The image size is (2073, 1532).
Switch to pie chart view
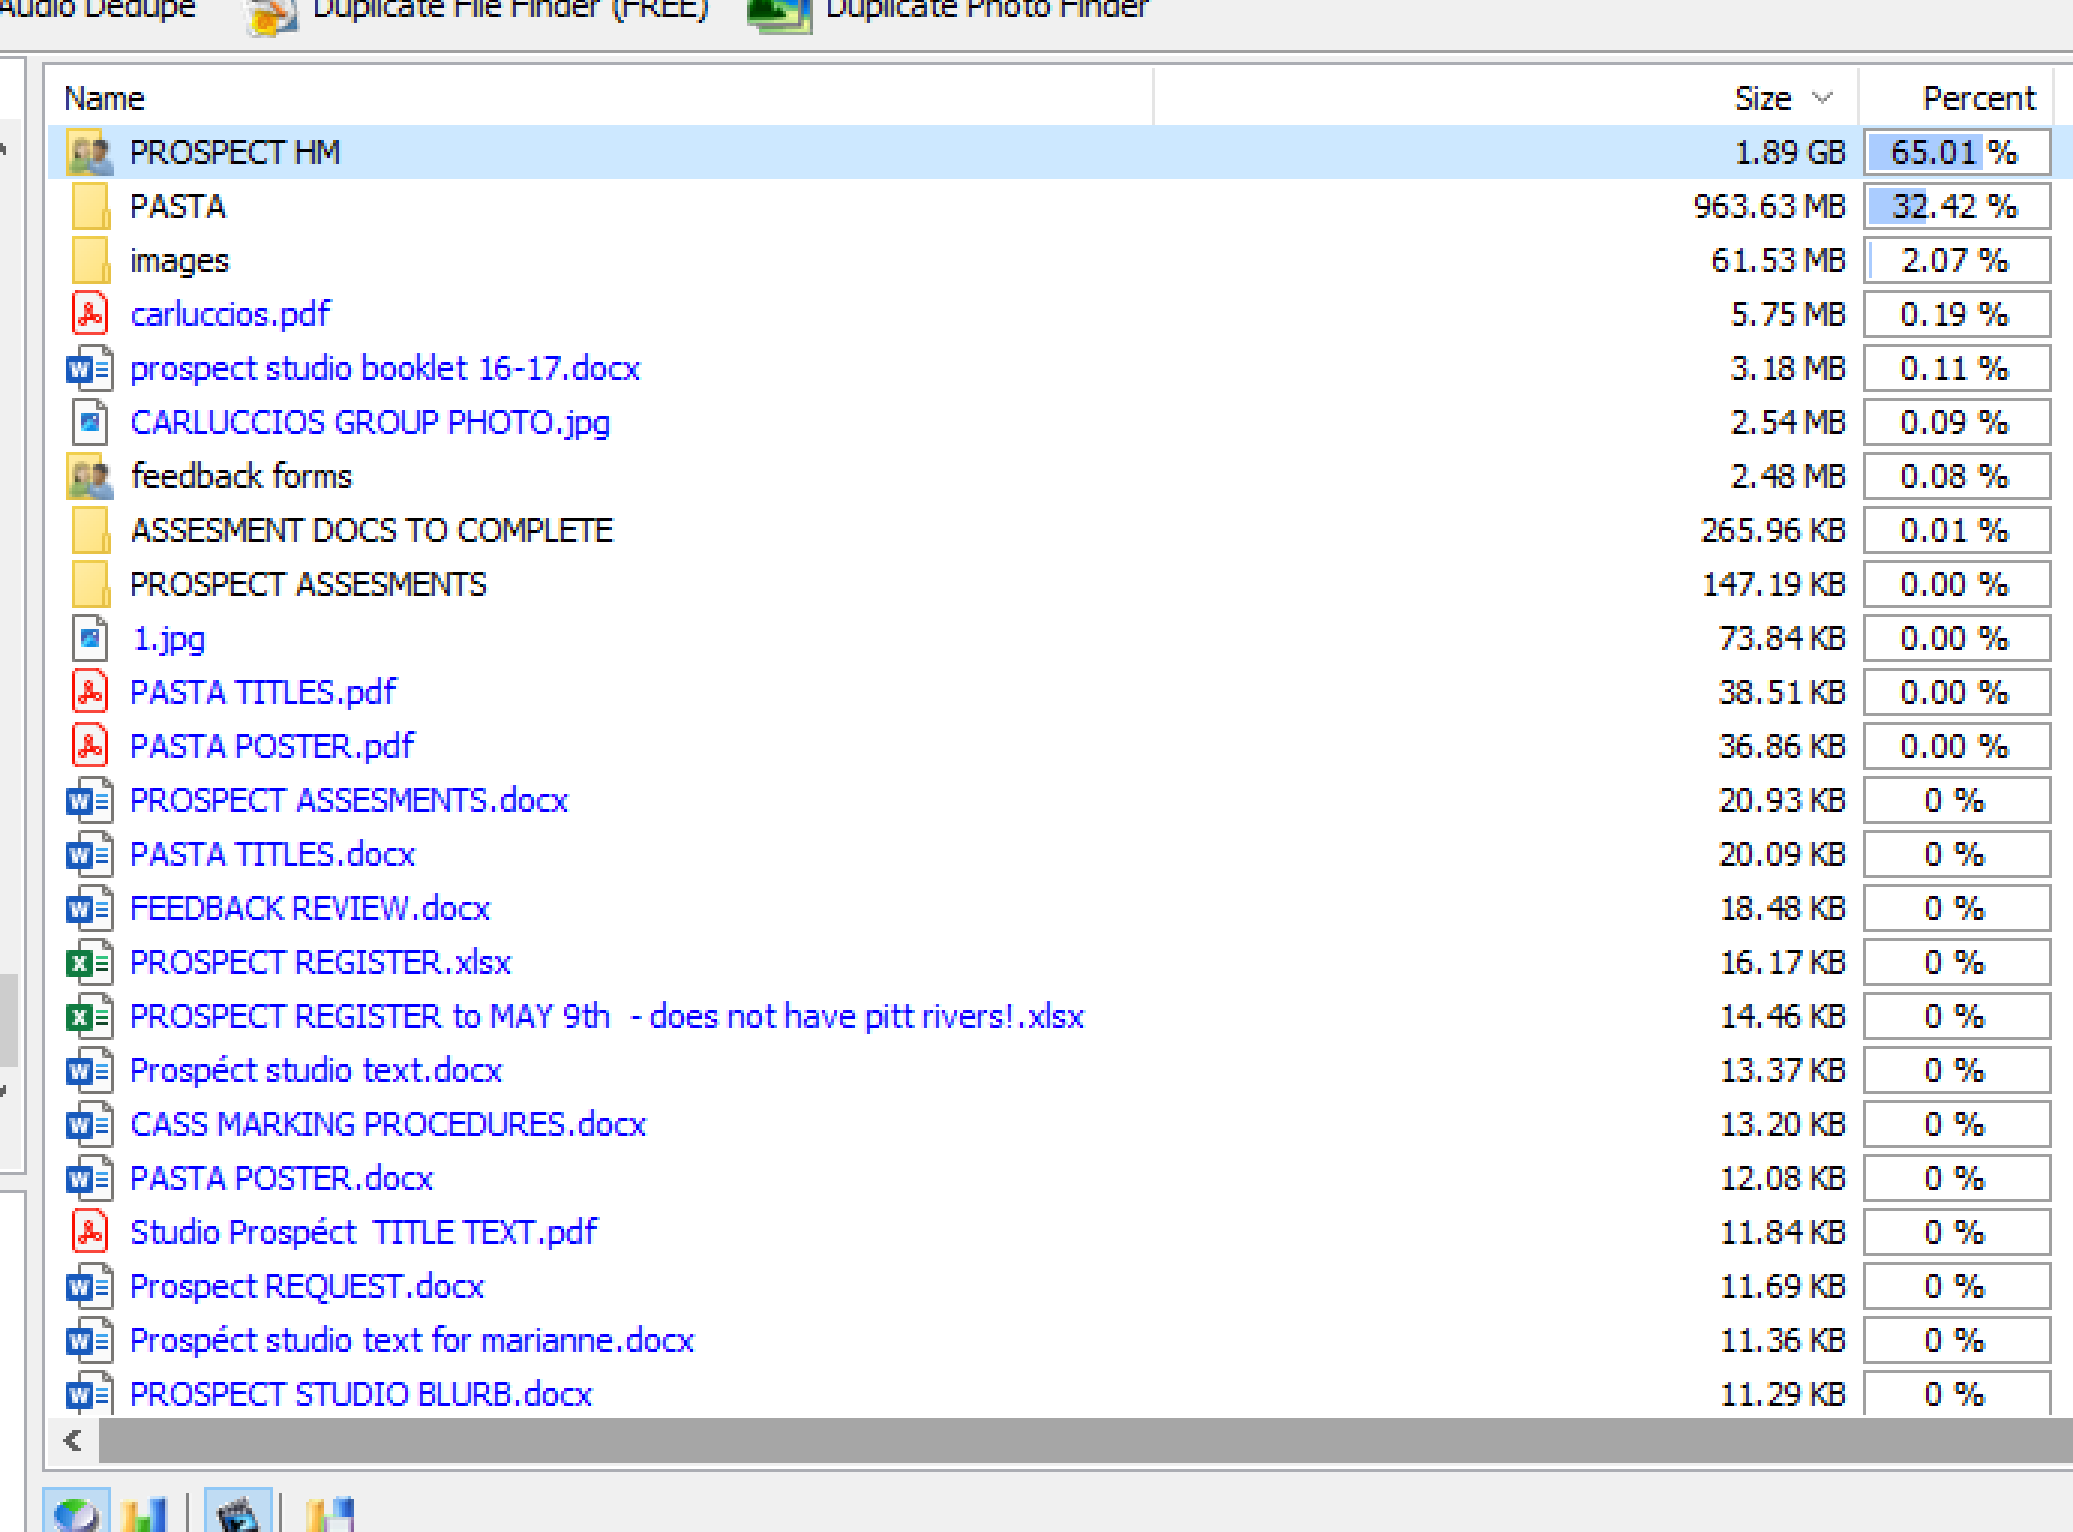pyautogui.click(x=75, y=1514)
